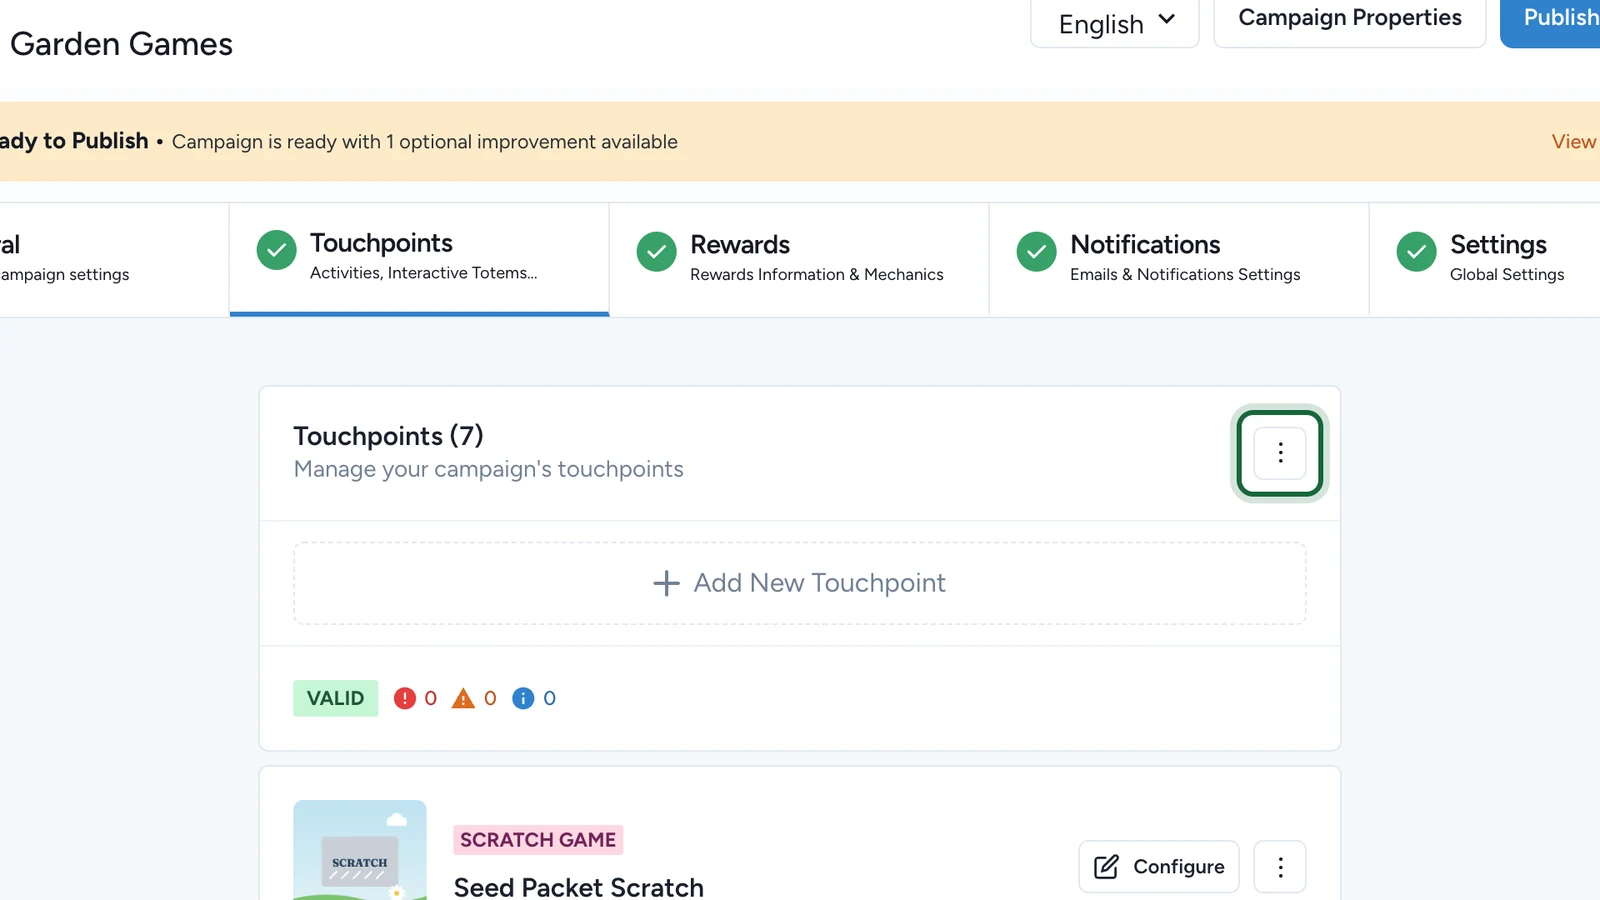Click the Settings tab green checkmark
Image resolution: width=1600 pixels, height=900 pixels.
1417,252
